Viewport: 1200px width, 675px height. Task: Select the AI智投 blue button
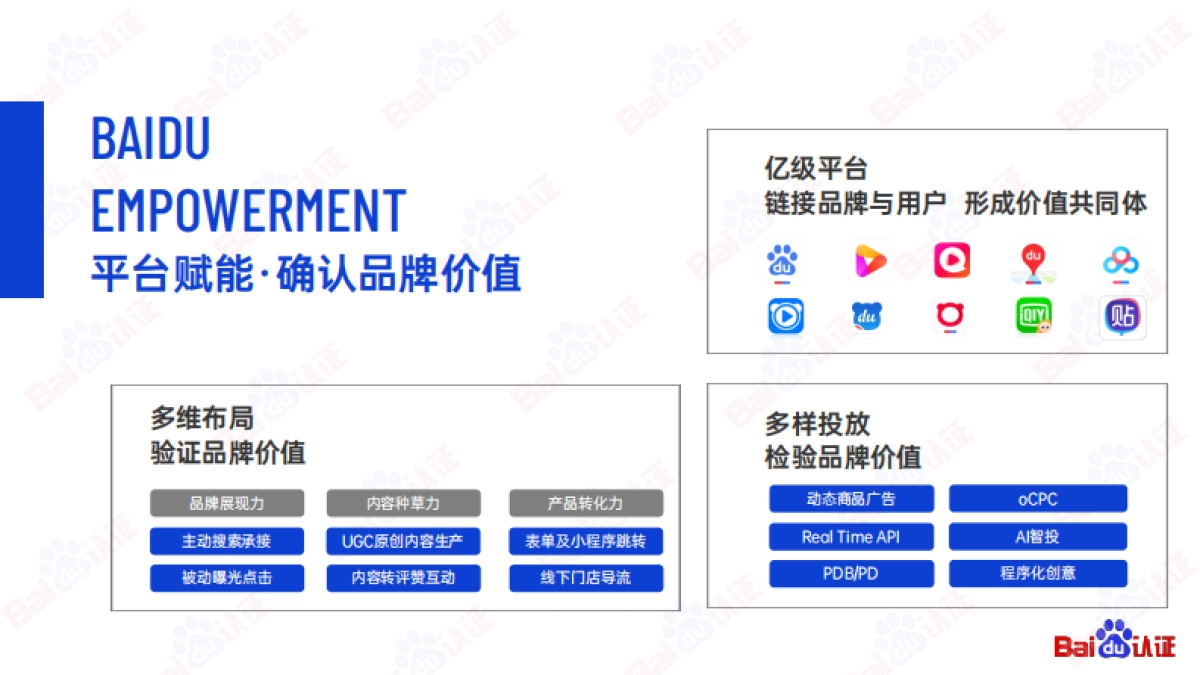(x=1039, y=536)
